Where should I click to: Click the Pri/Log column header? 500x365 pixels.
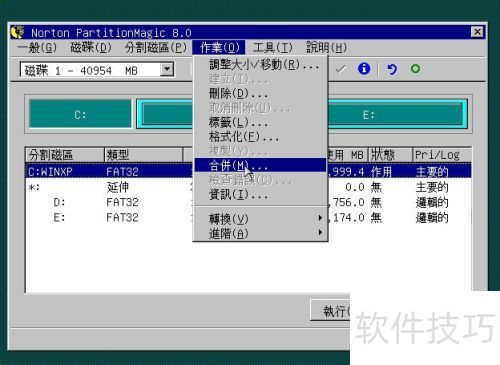442,155
